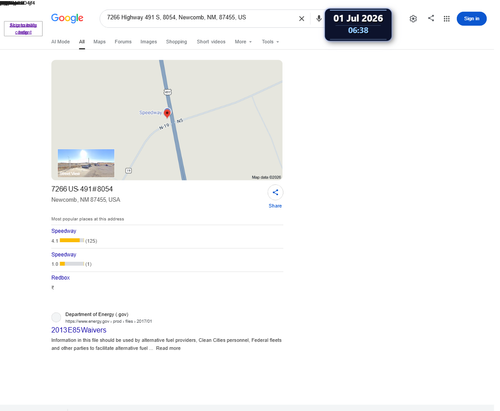Image resolution: width=500 pixels, height=411 pixels.
Task: Click Share button beside address
Action: tap(275, 197)
